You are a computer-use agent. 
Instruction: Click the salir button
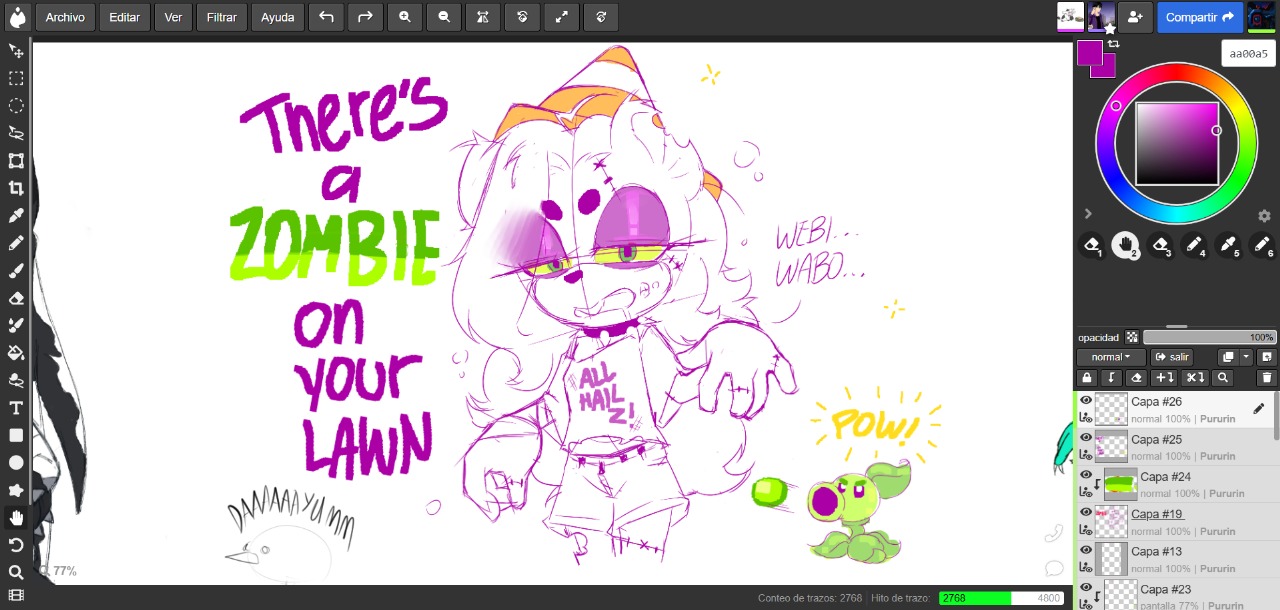[1172, 357]
